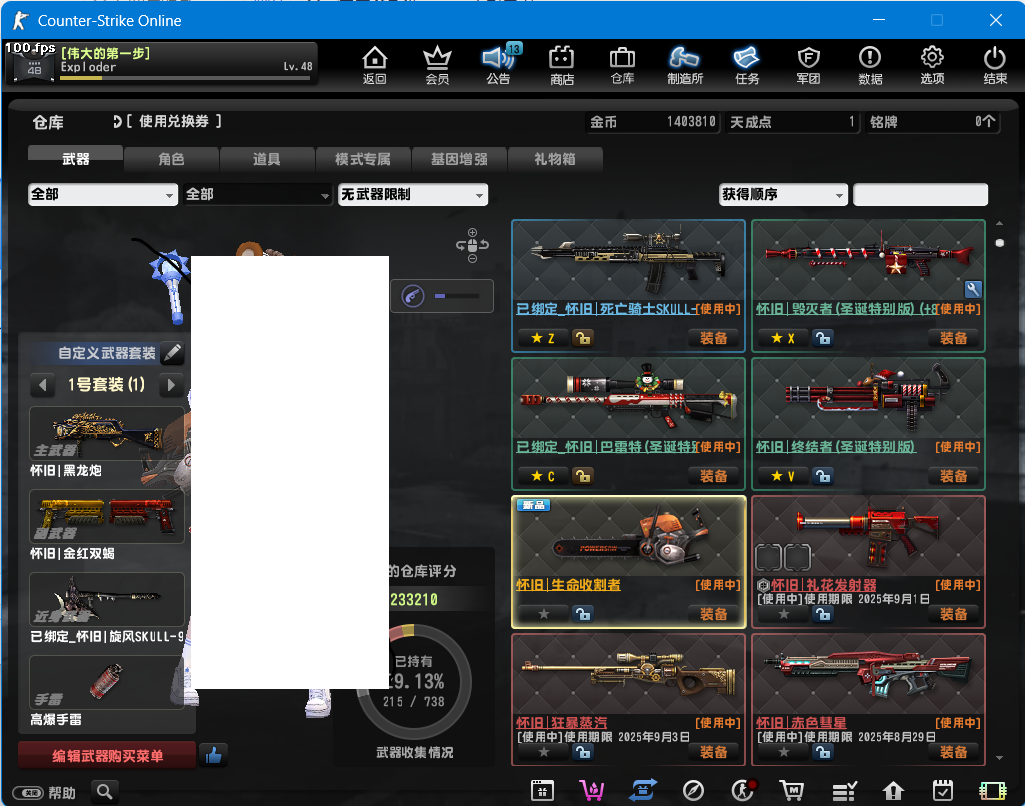This screenshot has width=1025, height=806.
Task: Equip the 生命收割者 weapon via 装备
Action: point(713,614)
